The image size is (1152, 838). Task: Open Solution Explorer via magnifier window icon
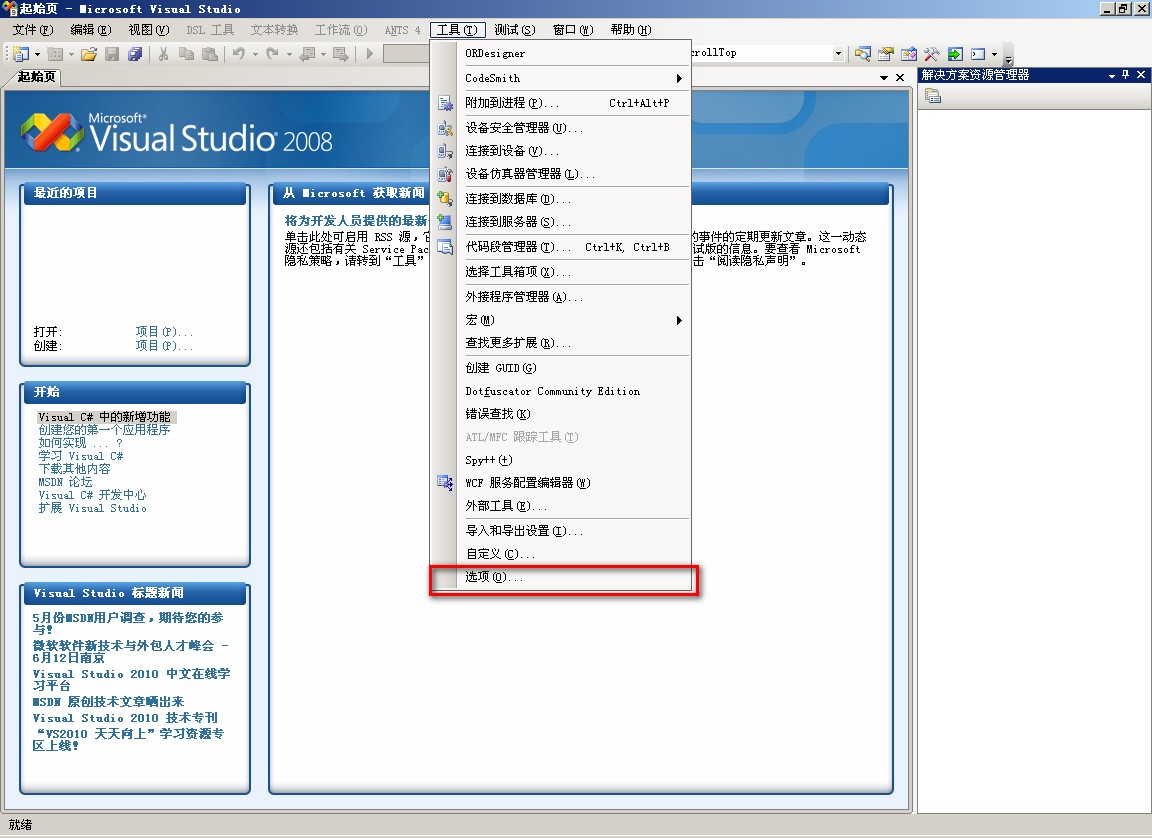click(863, 54)
